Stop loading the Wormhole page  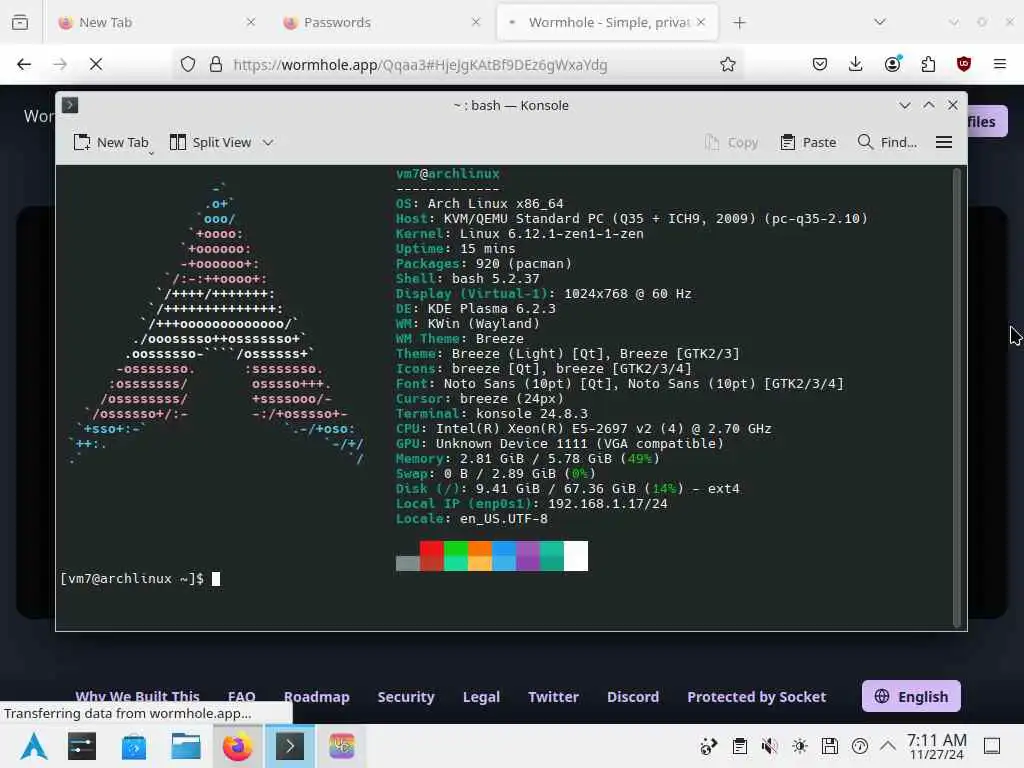(95, 64)
